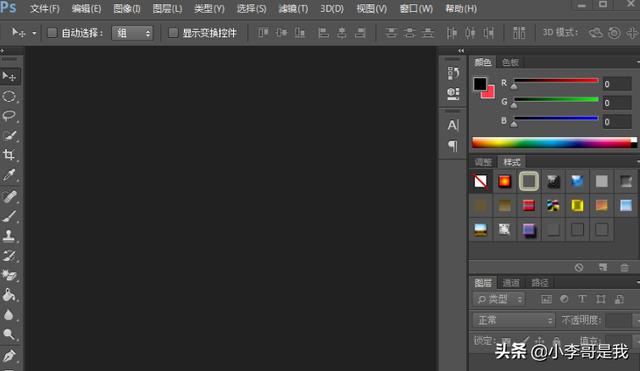This screenshot has width=640, height=371.
Task: Distribute left edges button in options bar
Action: [x=451, y=33]
